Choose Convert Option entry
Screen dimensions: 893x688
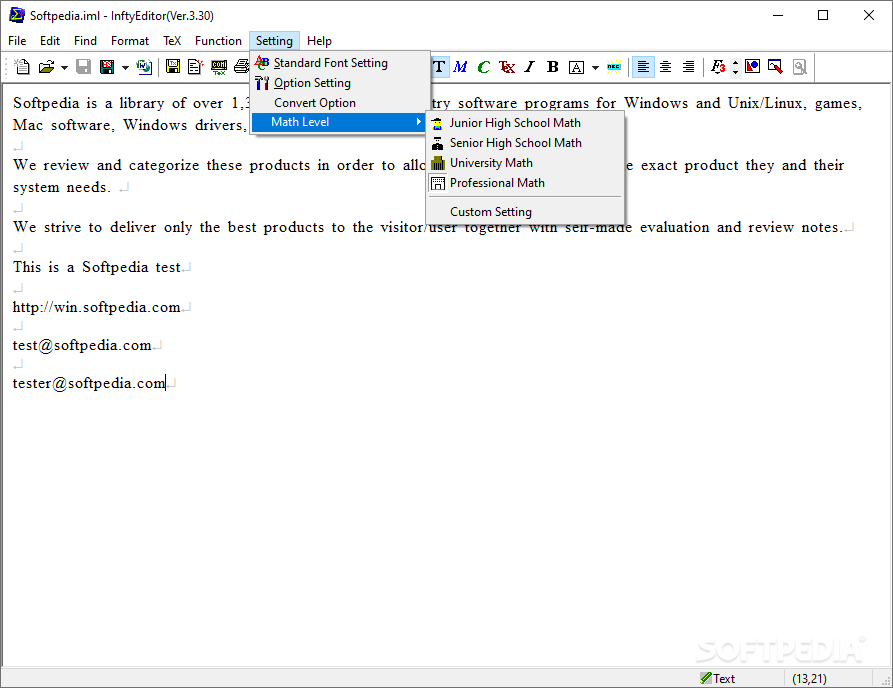coord(340,103)
